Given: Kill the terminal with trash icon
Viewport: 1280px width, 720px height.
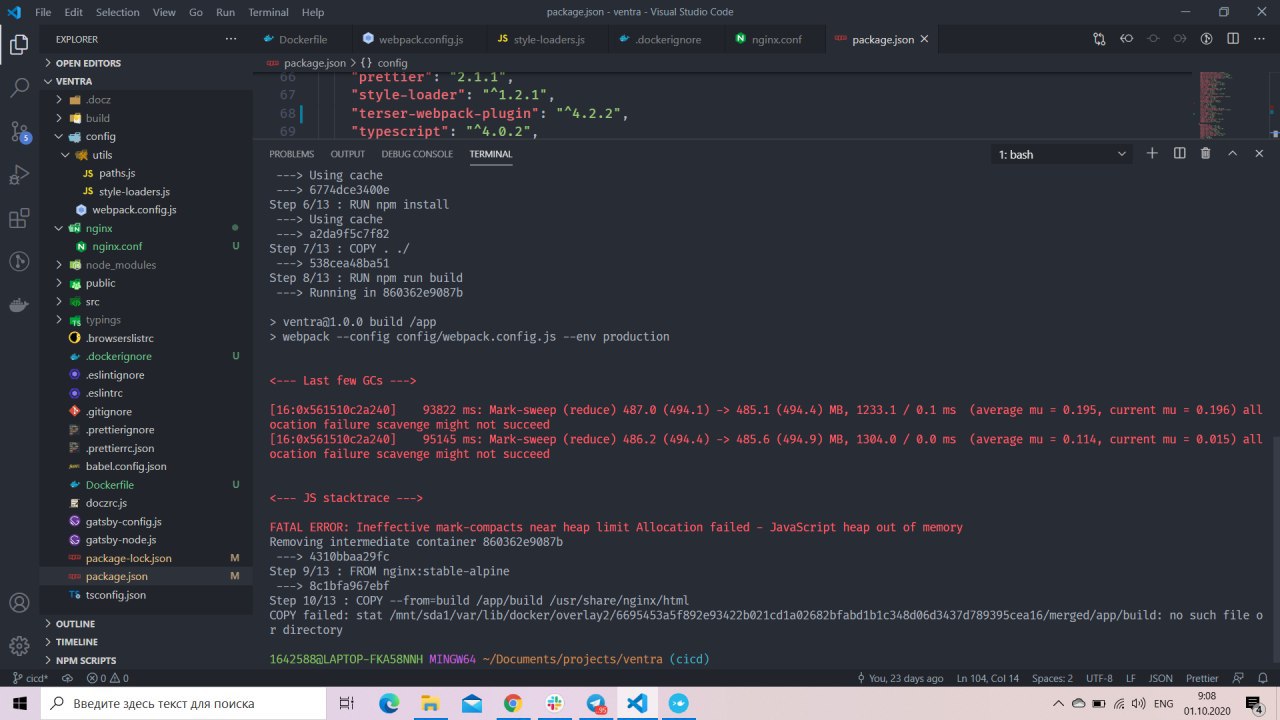Looking at the screenshot, I should pos(1205,153).
